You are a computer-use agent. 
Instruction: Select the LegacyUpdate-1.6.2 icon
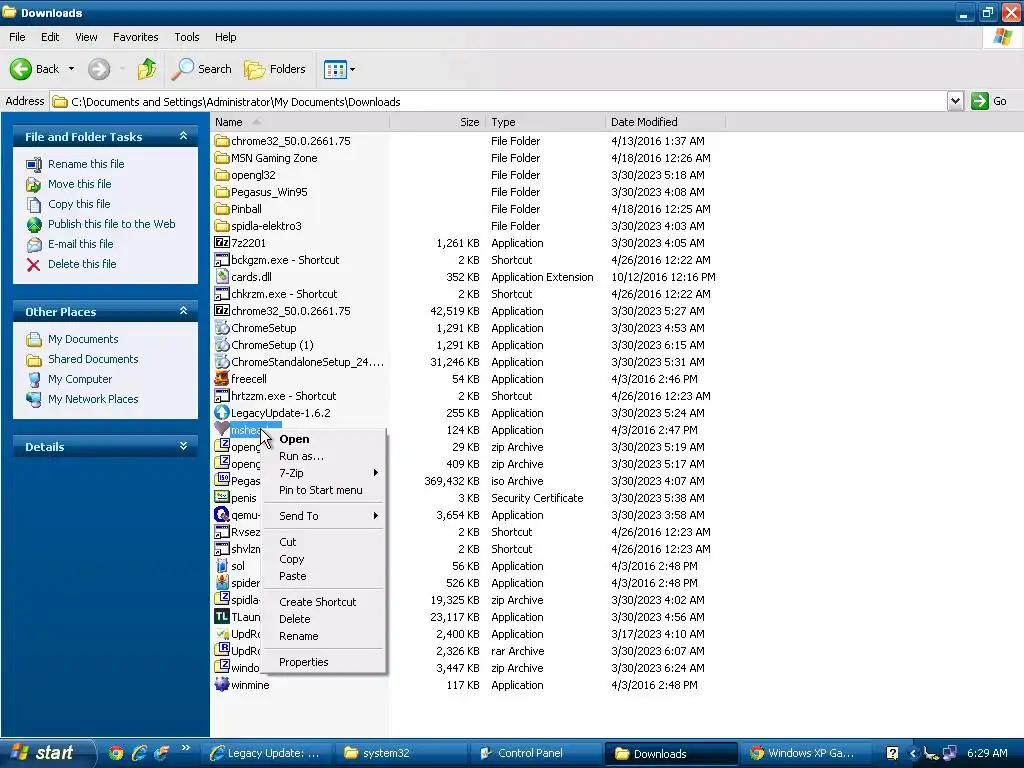222,412
